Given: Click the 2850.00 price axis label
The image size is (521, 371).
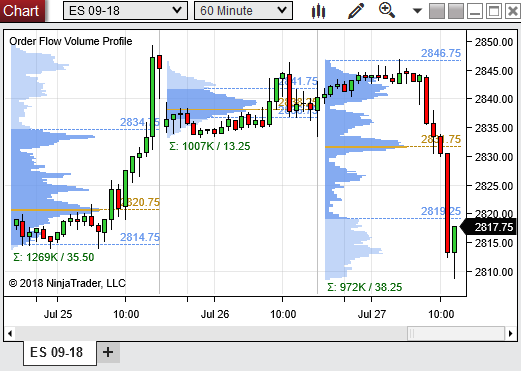Looking at the screenshot, I should [494, 42].
